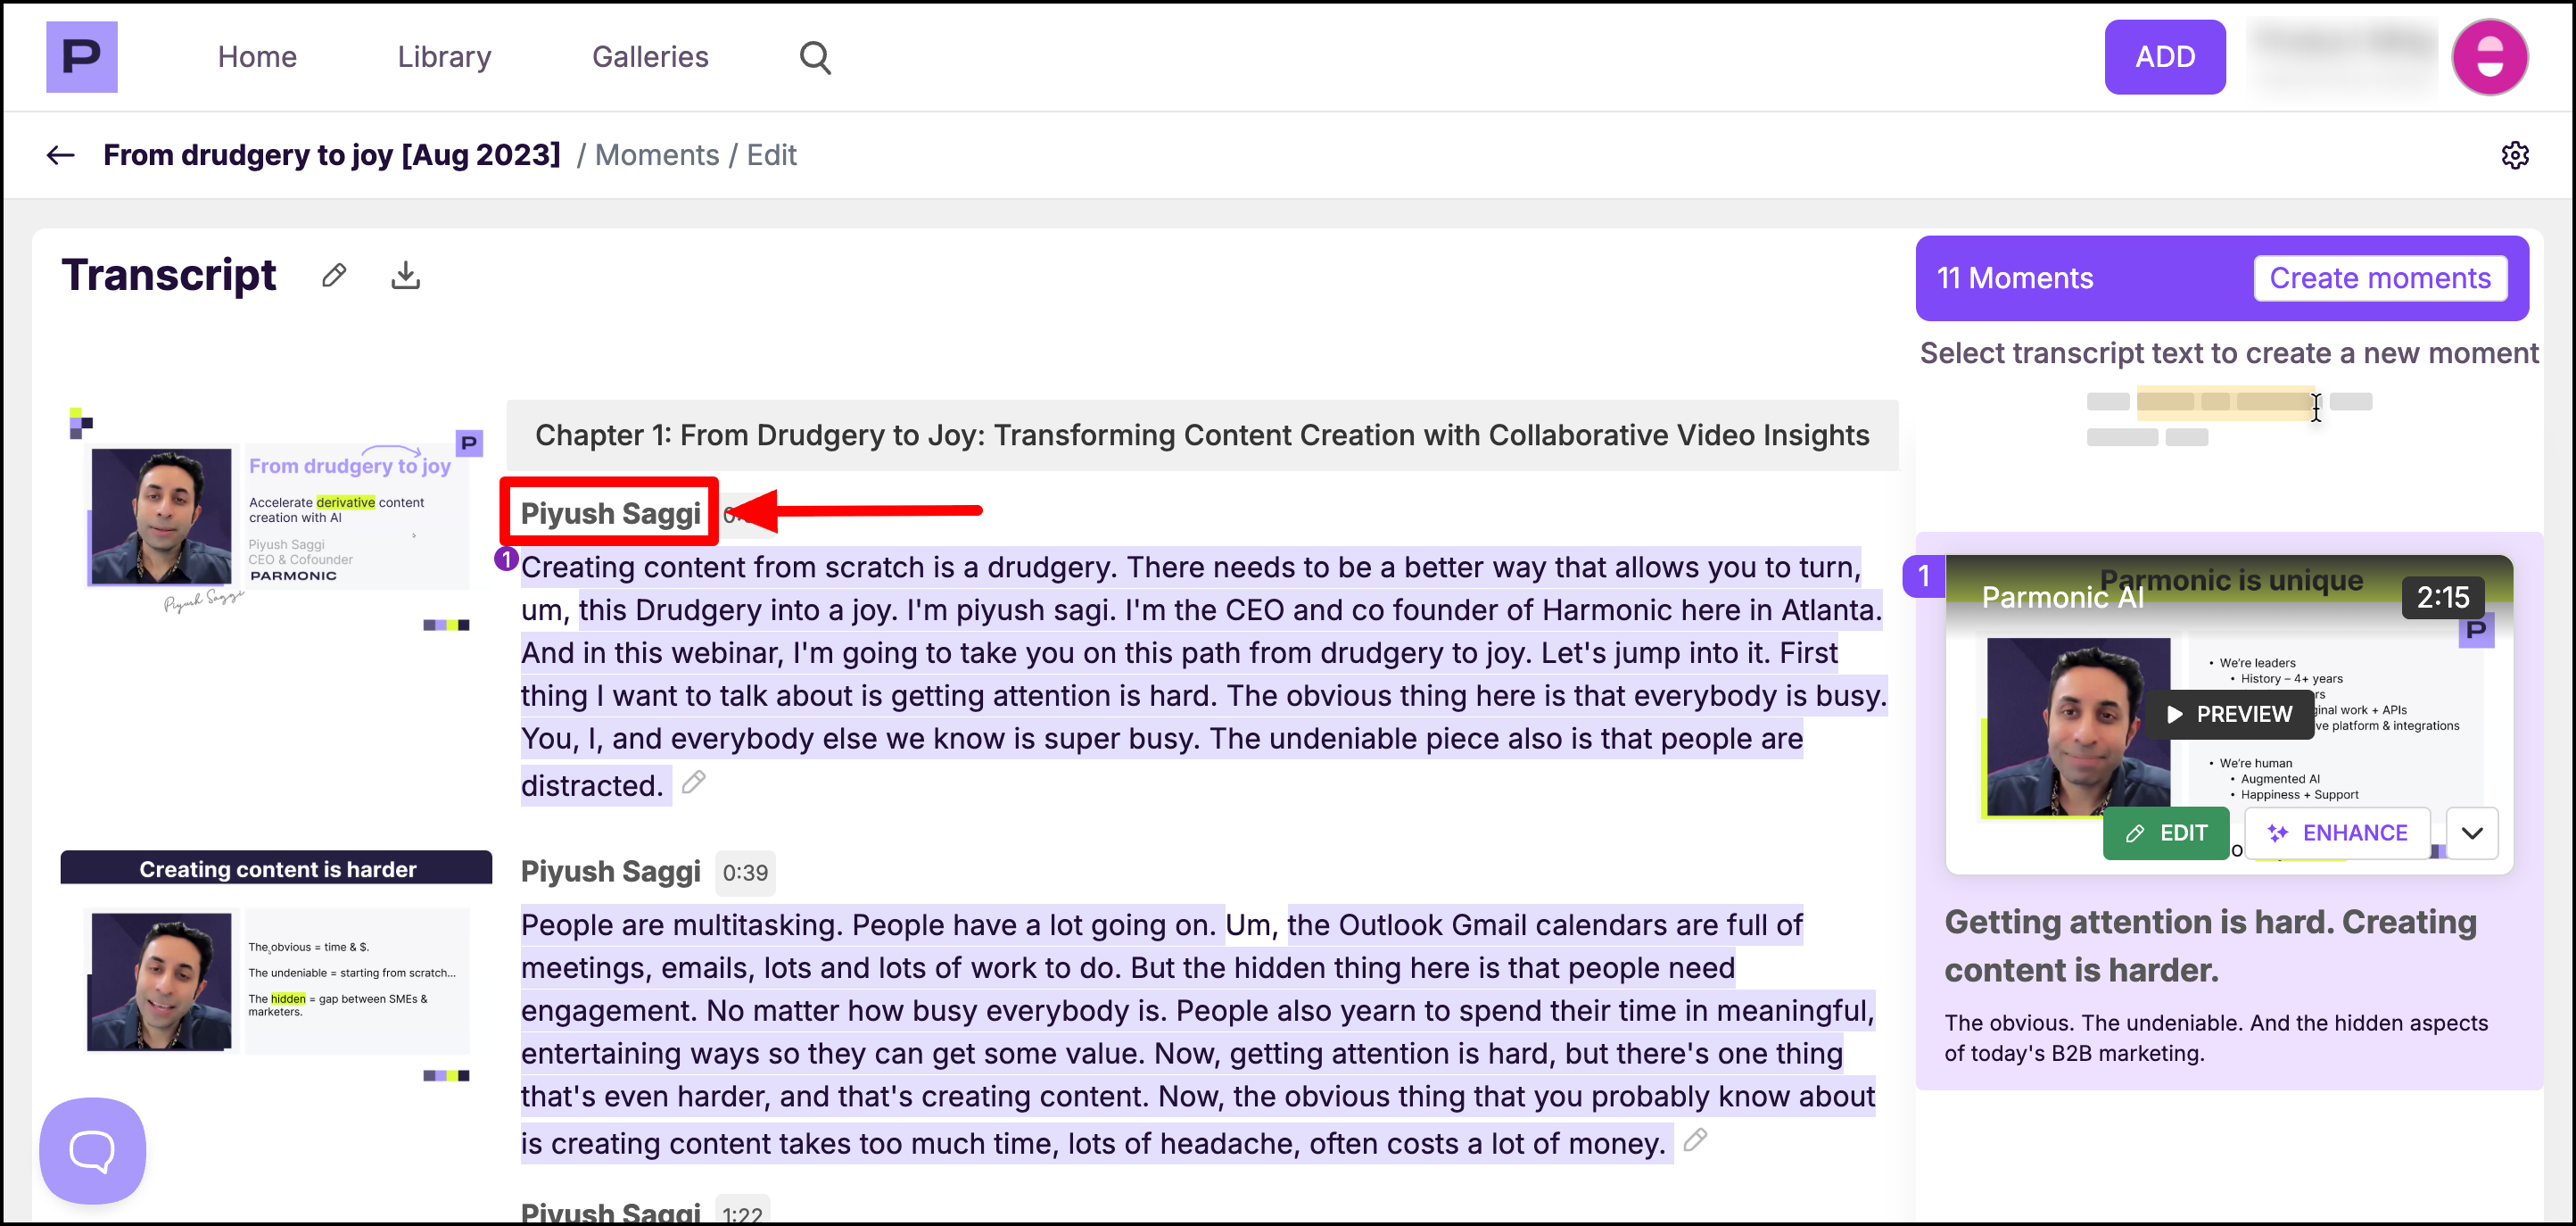This screenshot has height=1226, width=2576.
Task: Click the transcript sentence "People are multitasking."
Action: coord(682,925)
